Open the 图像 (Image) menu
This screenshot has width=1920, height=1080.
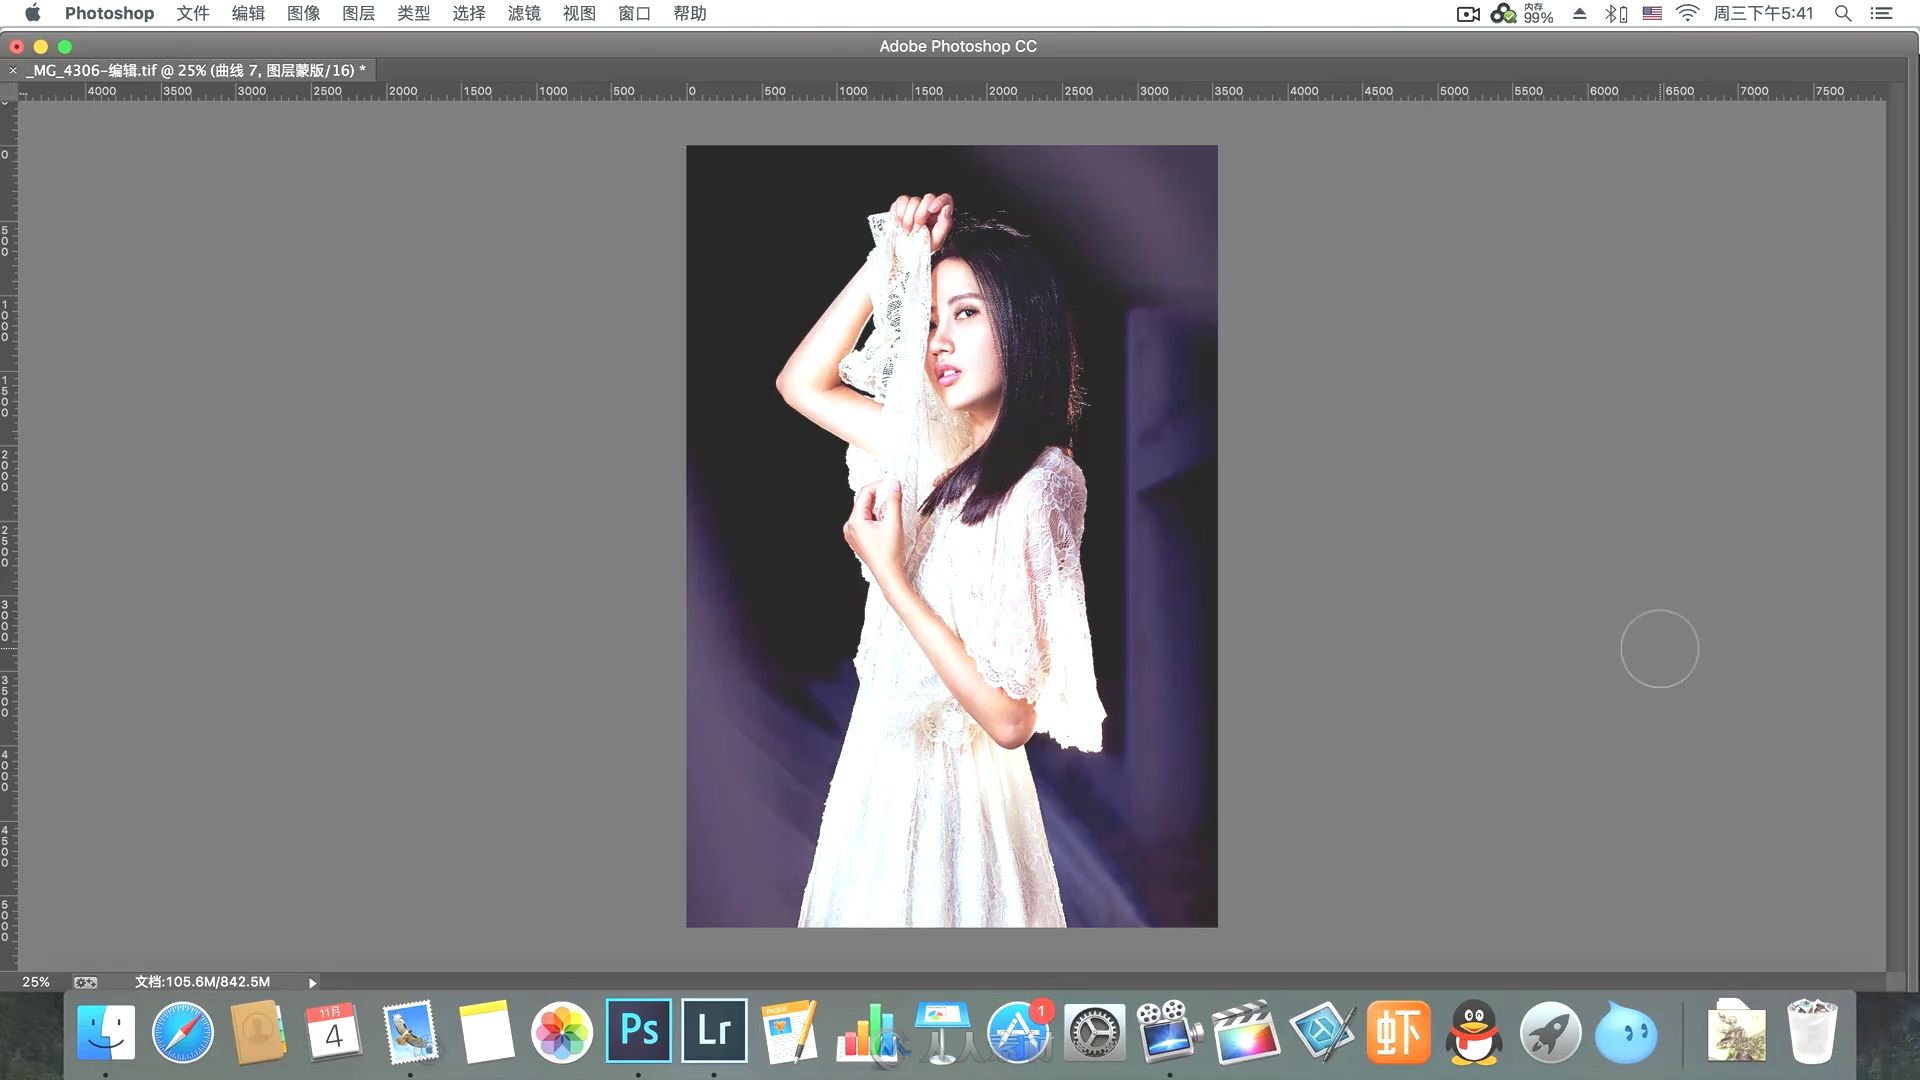(303, 13)
